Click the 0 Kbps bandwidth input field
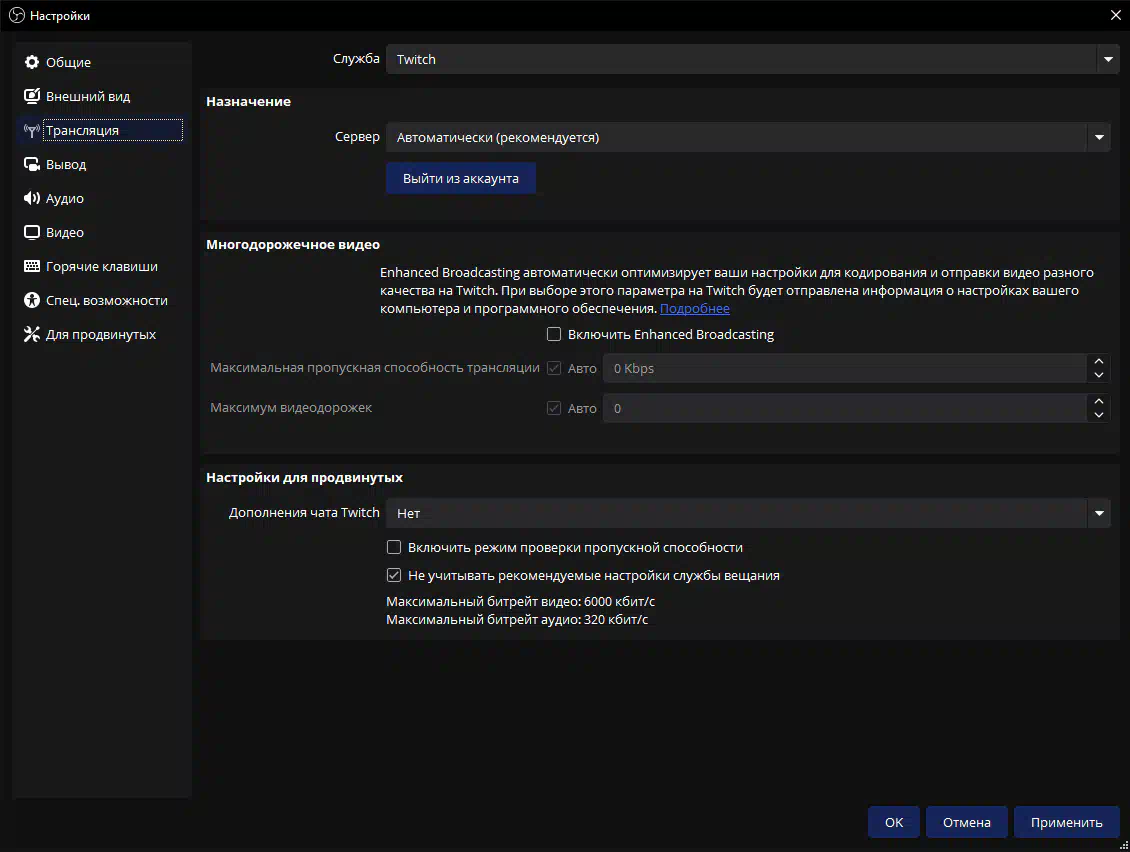 [x=845, y=368]
